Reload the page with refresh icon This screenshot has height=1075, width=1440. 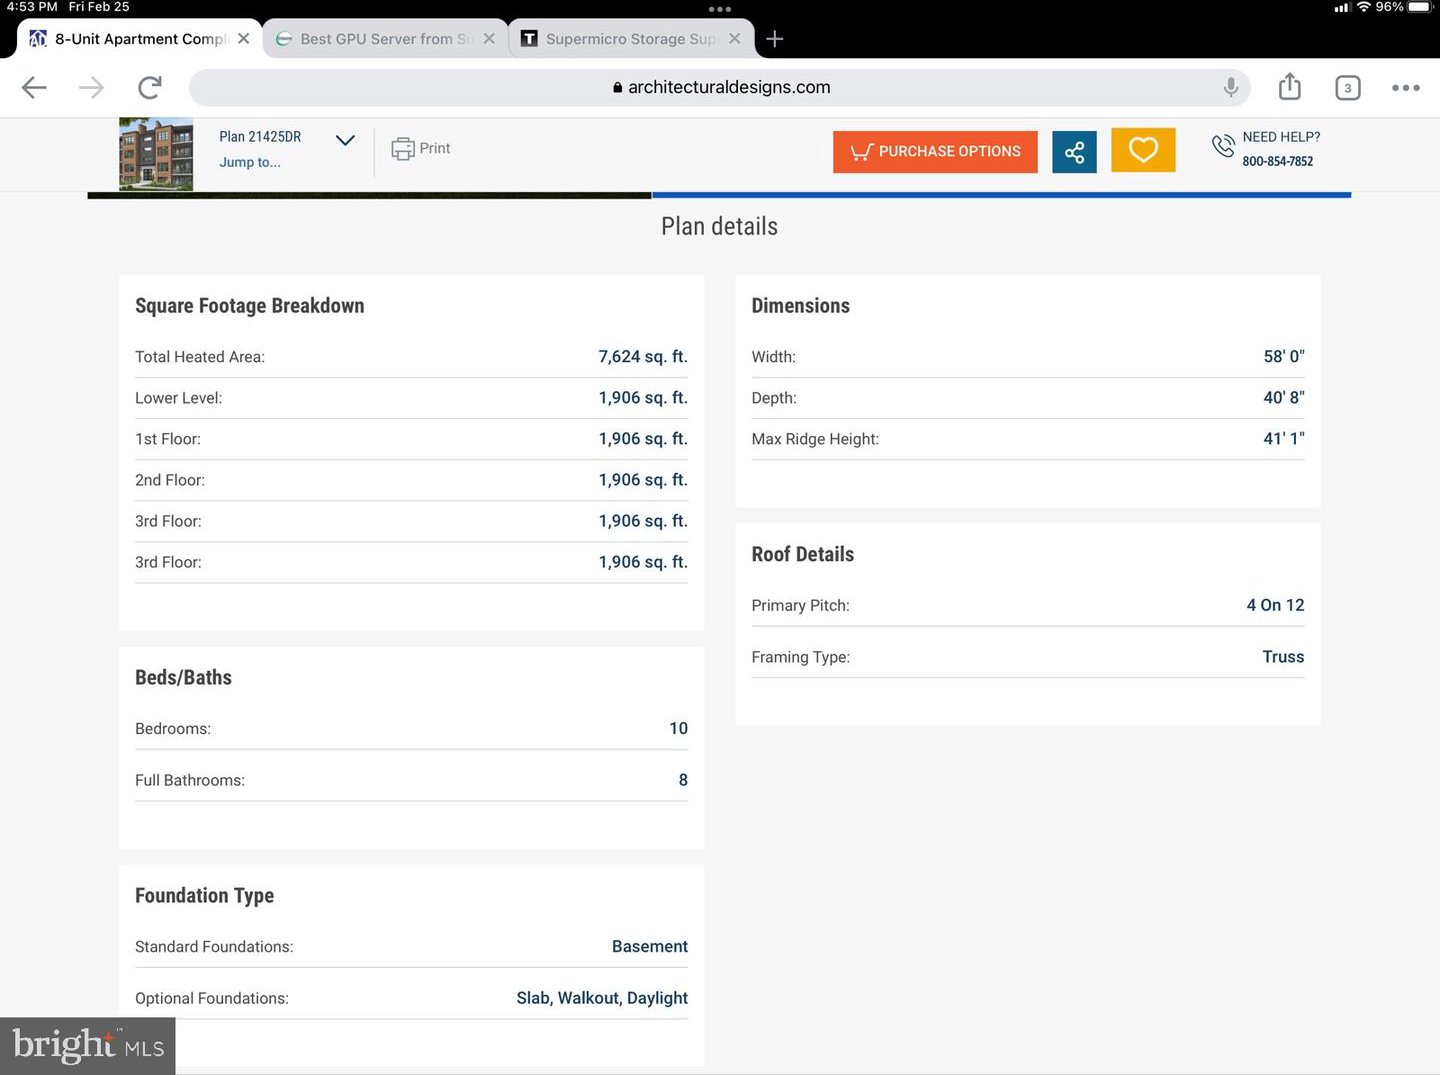150,88
